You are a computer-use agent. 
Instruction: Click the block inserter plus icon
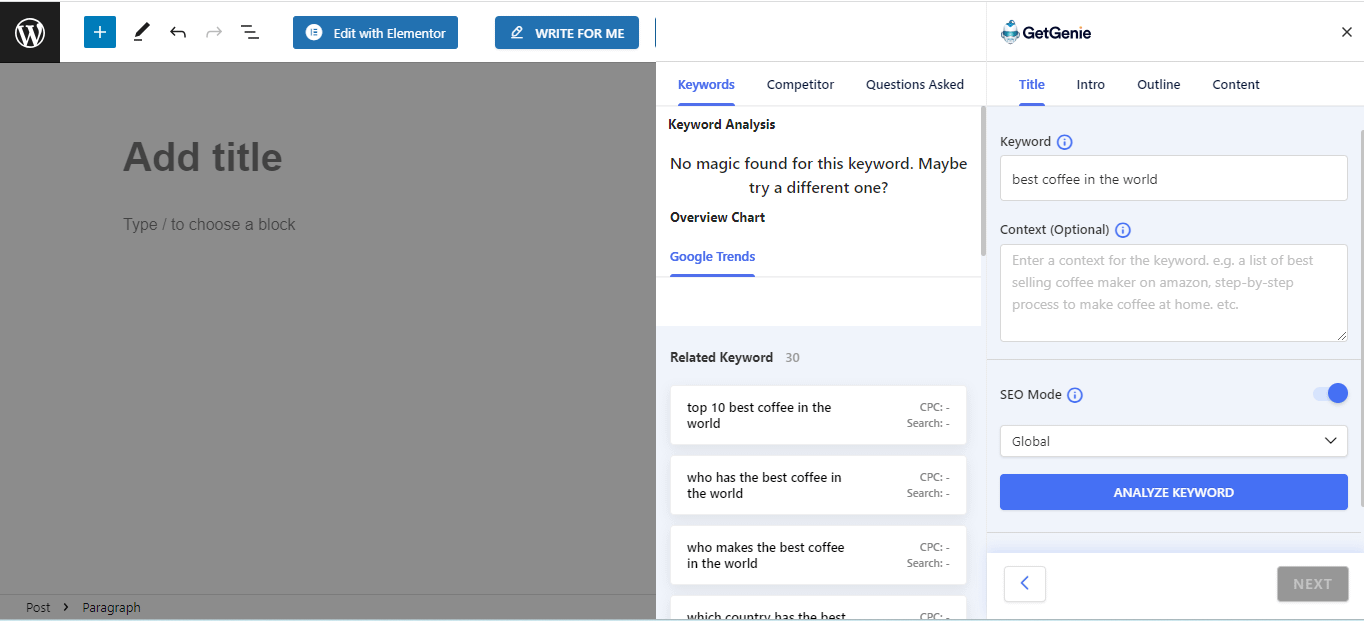tap(99, 31)
